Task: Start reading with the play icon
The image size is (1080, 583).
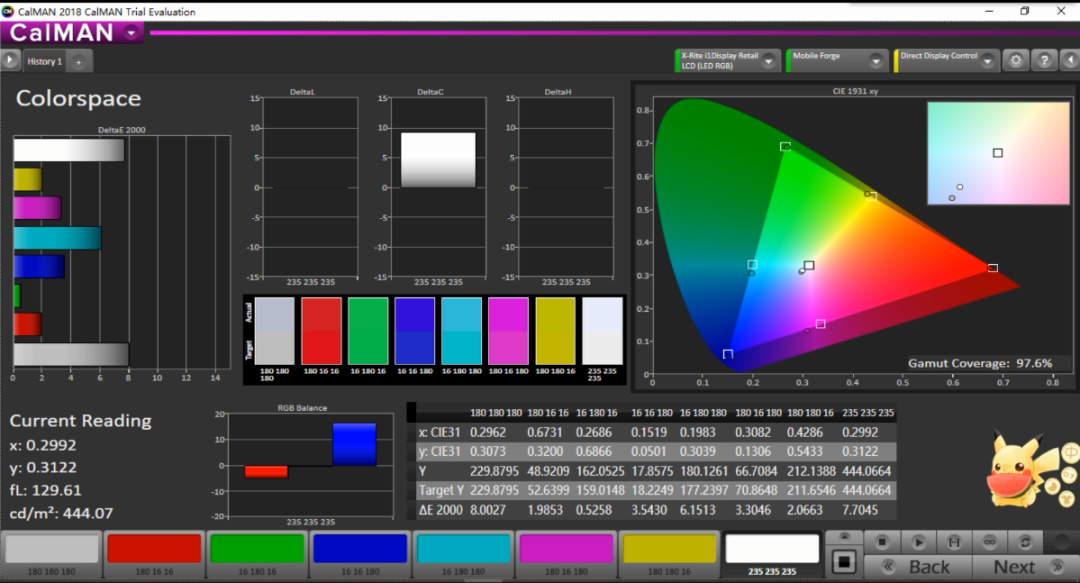Action: pos(918,541)
